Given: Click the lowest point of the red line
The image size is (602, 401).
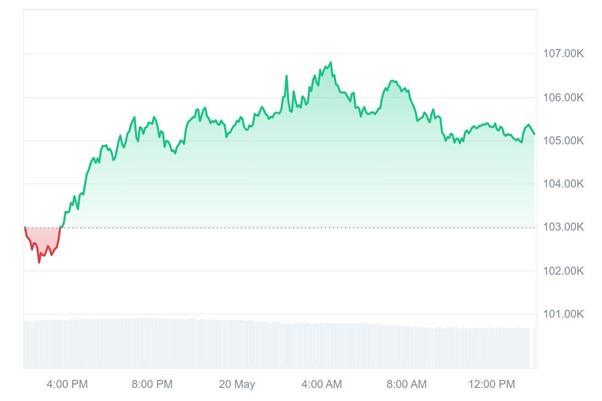Looking at the screenshot, I should 39,262.
